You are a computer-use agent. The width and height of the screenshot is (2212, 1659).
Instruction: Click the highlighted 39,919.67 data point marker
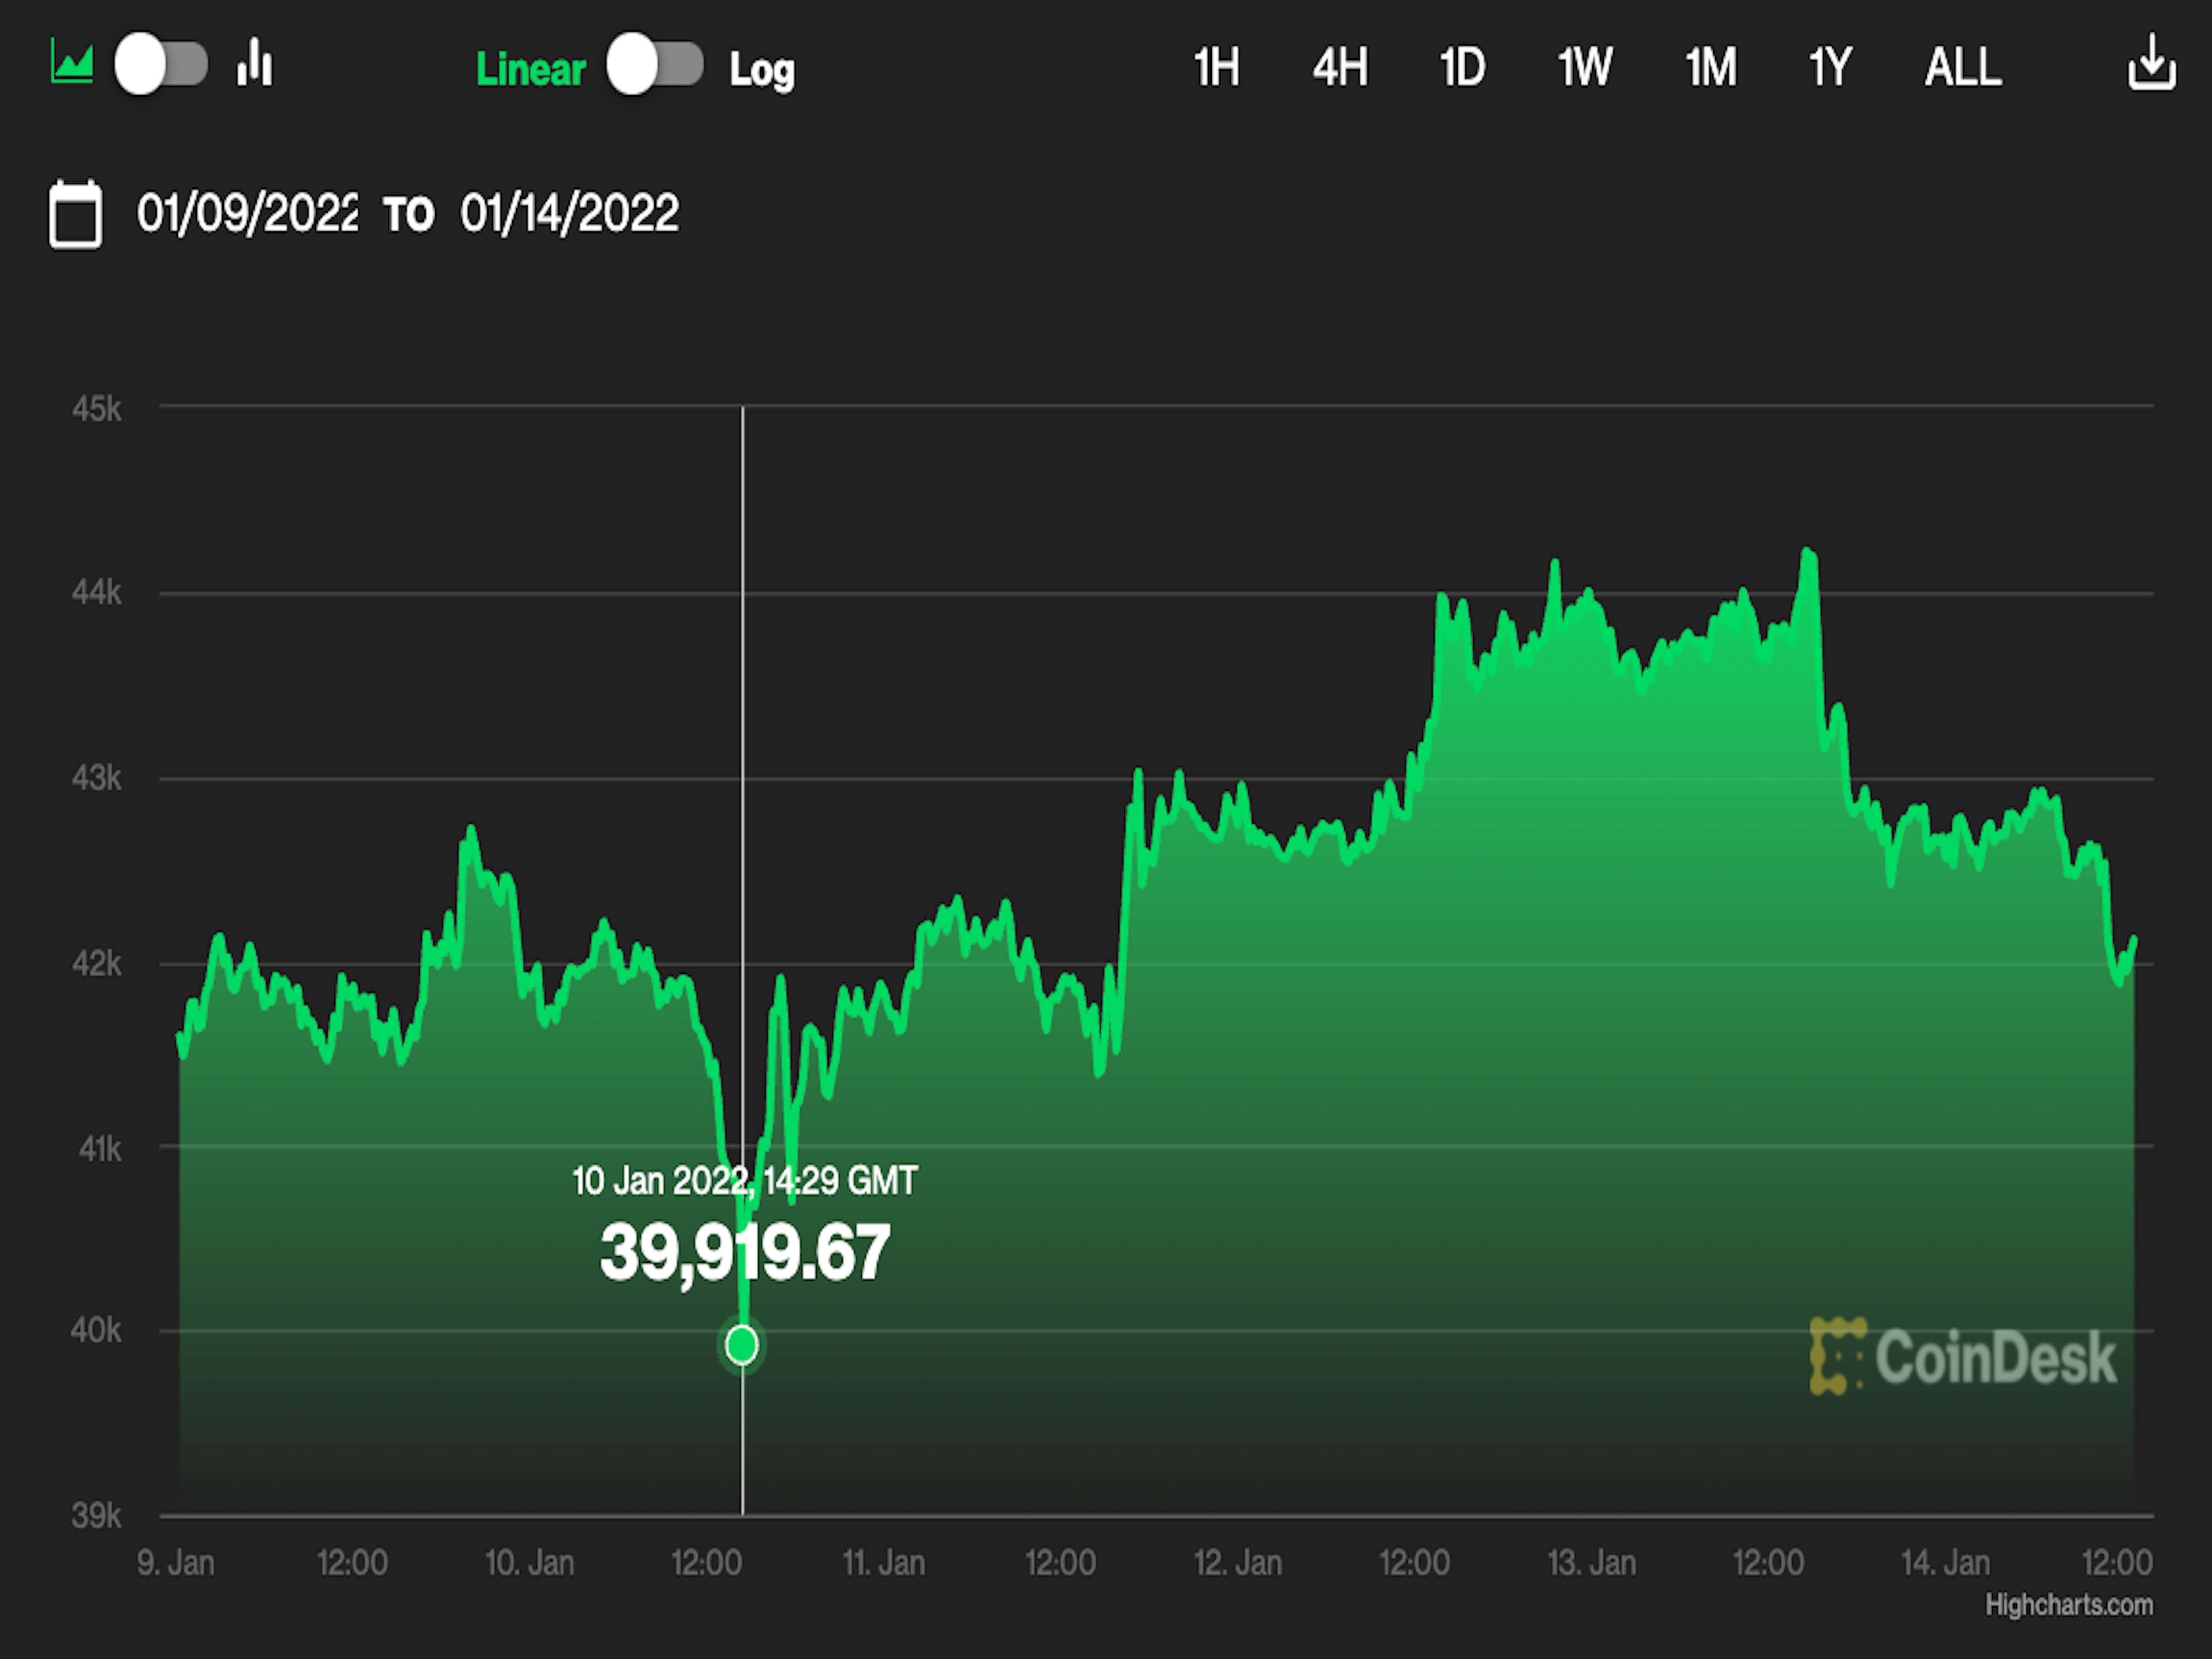coord(742,1345)
